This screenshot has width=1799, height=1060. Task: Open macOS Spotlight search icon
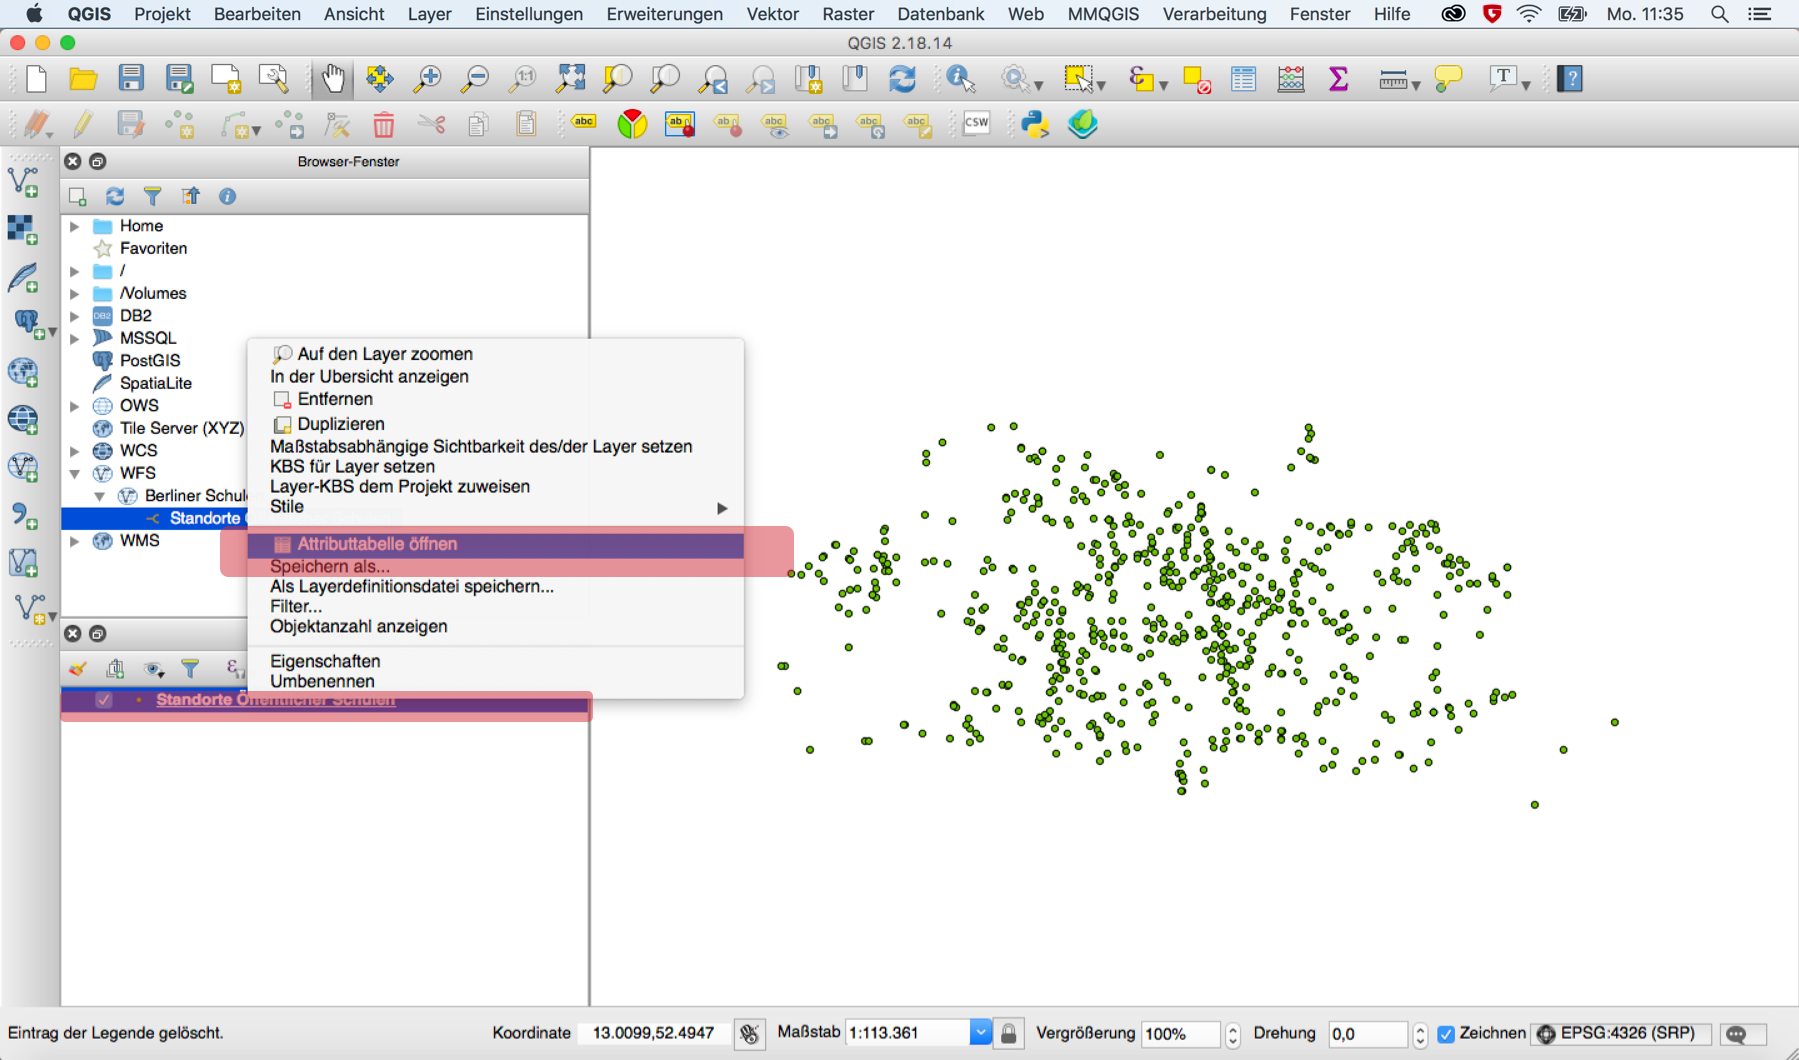pos(1719,14)
